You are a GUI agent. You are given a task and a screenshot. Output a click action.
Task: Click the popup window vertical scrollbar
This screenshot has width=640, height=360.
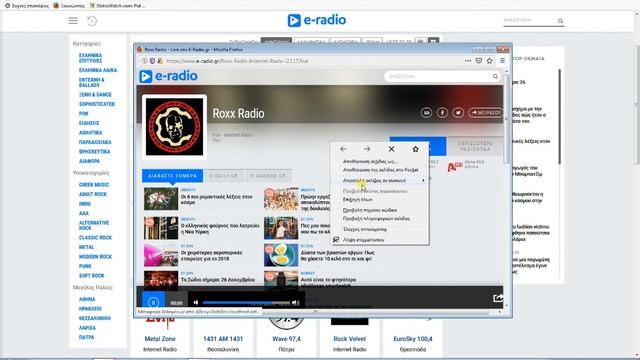coord(507,118)
